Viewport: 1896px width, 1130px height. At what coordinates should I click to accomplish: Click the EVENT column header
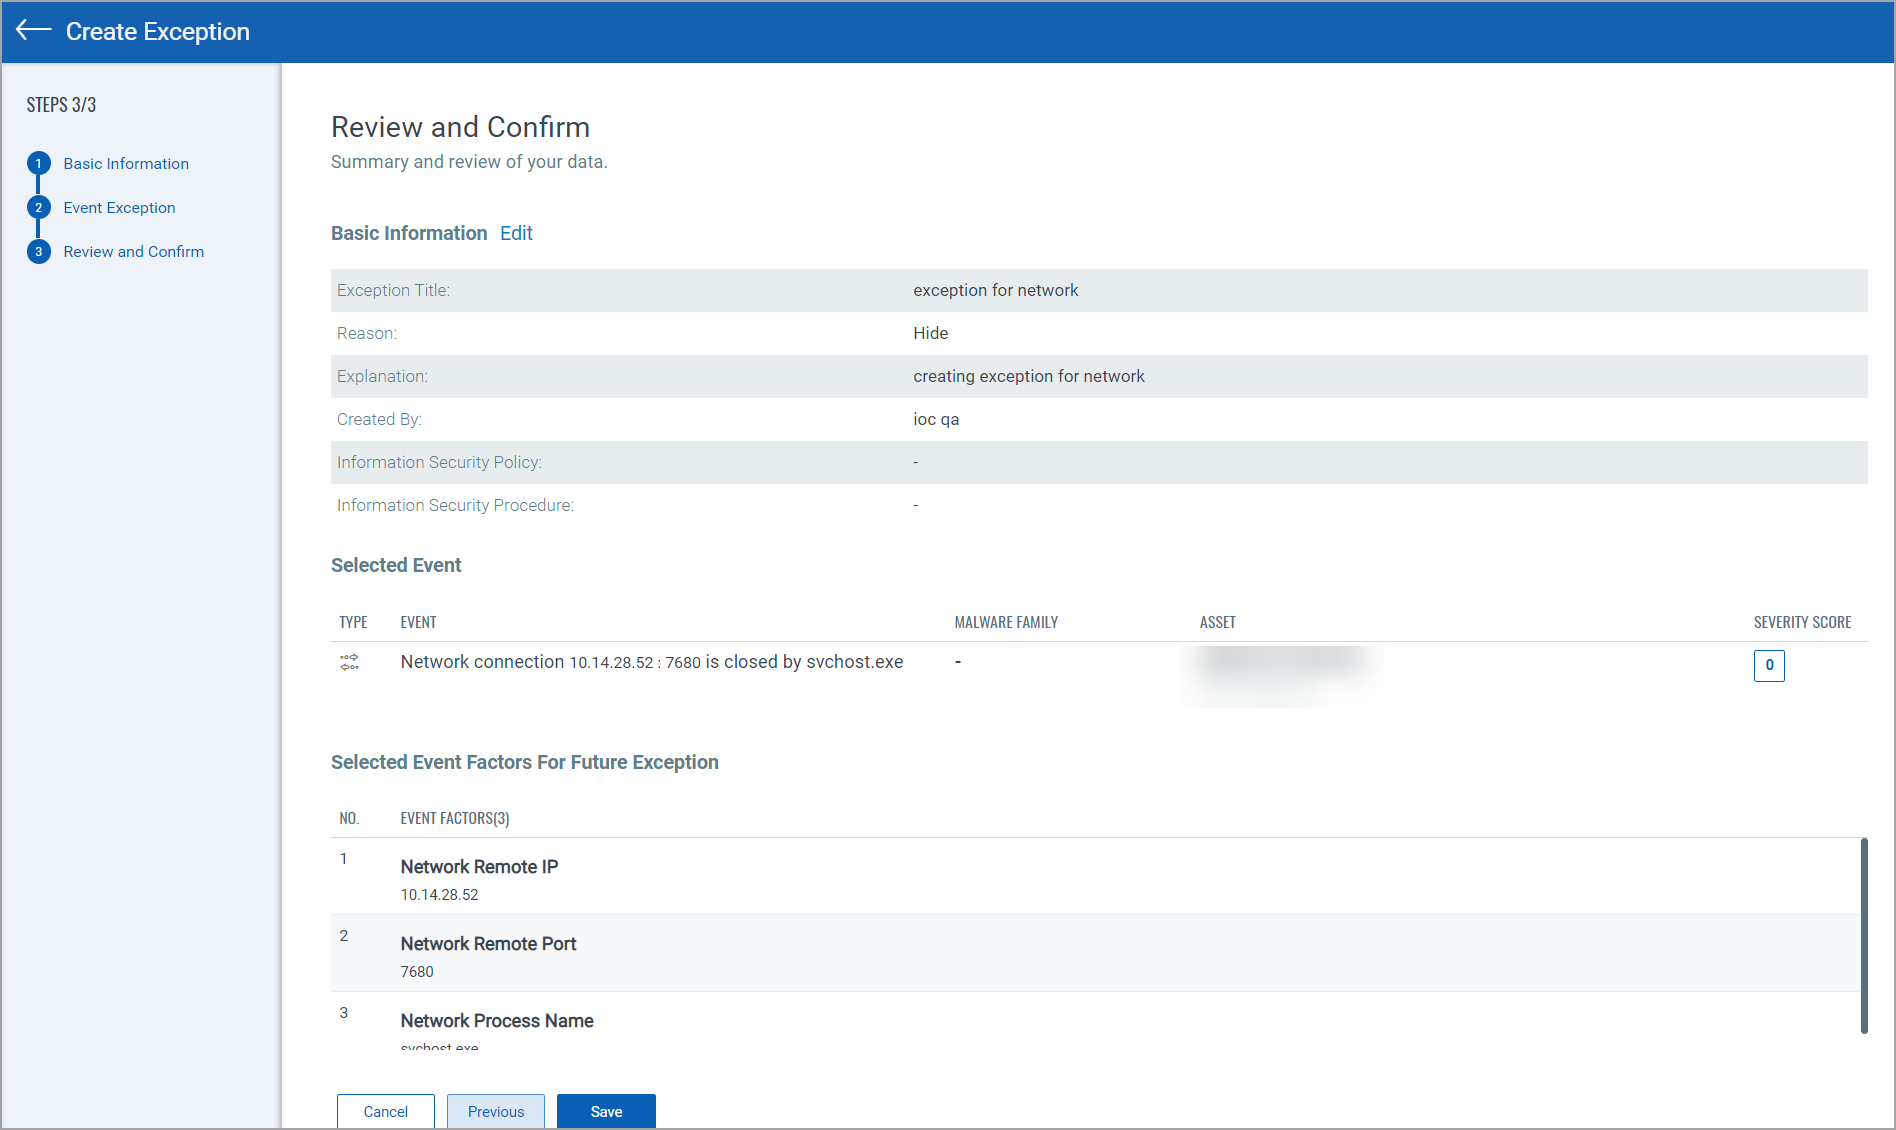point(418,622)
